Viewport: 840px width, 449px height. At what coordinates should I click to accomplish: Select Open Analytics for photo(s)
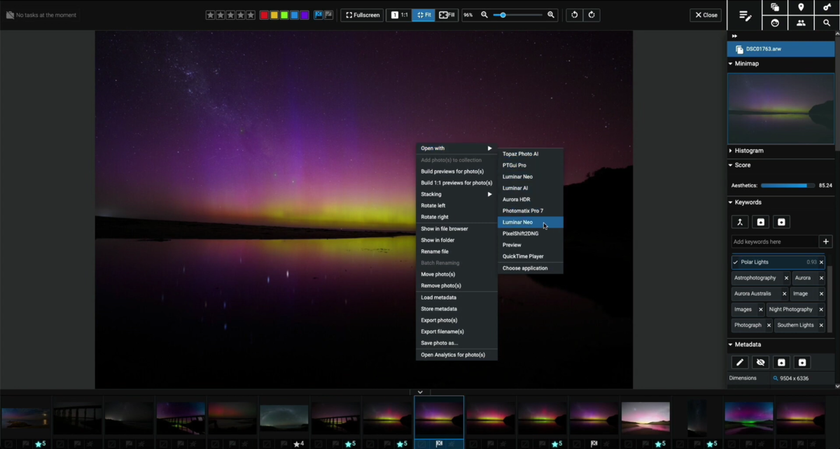point(456,355)
